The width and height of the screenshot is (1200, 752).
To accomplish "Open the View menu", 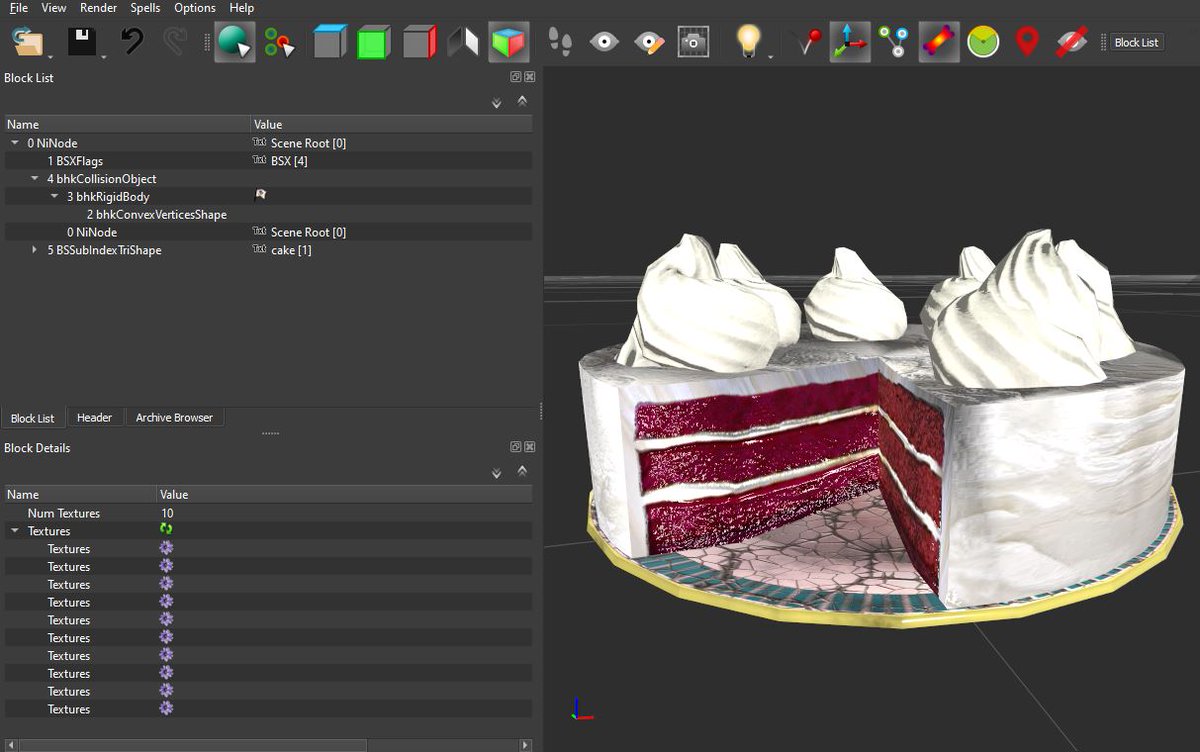I will pyautogui.click(x=54, y=8).
